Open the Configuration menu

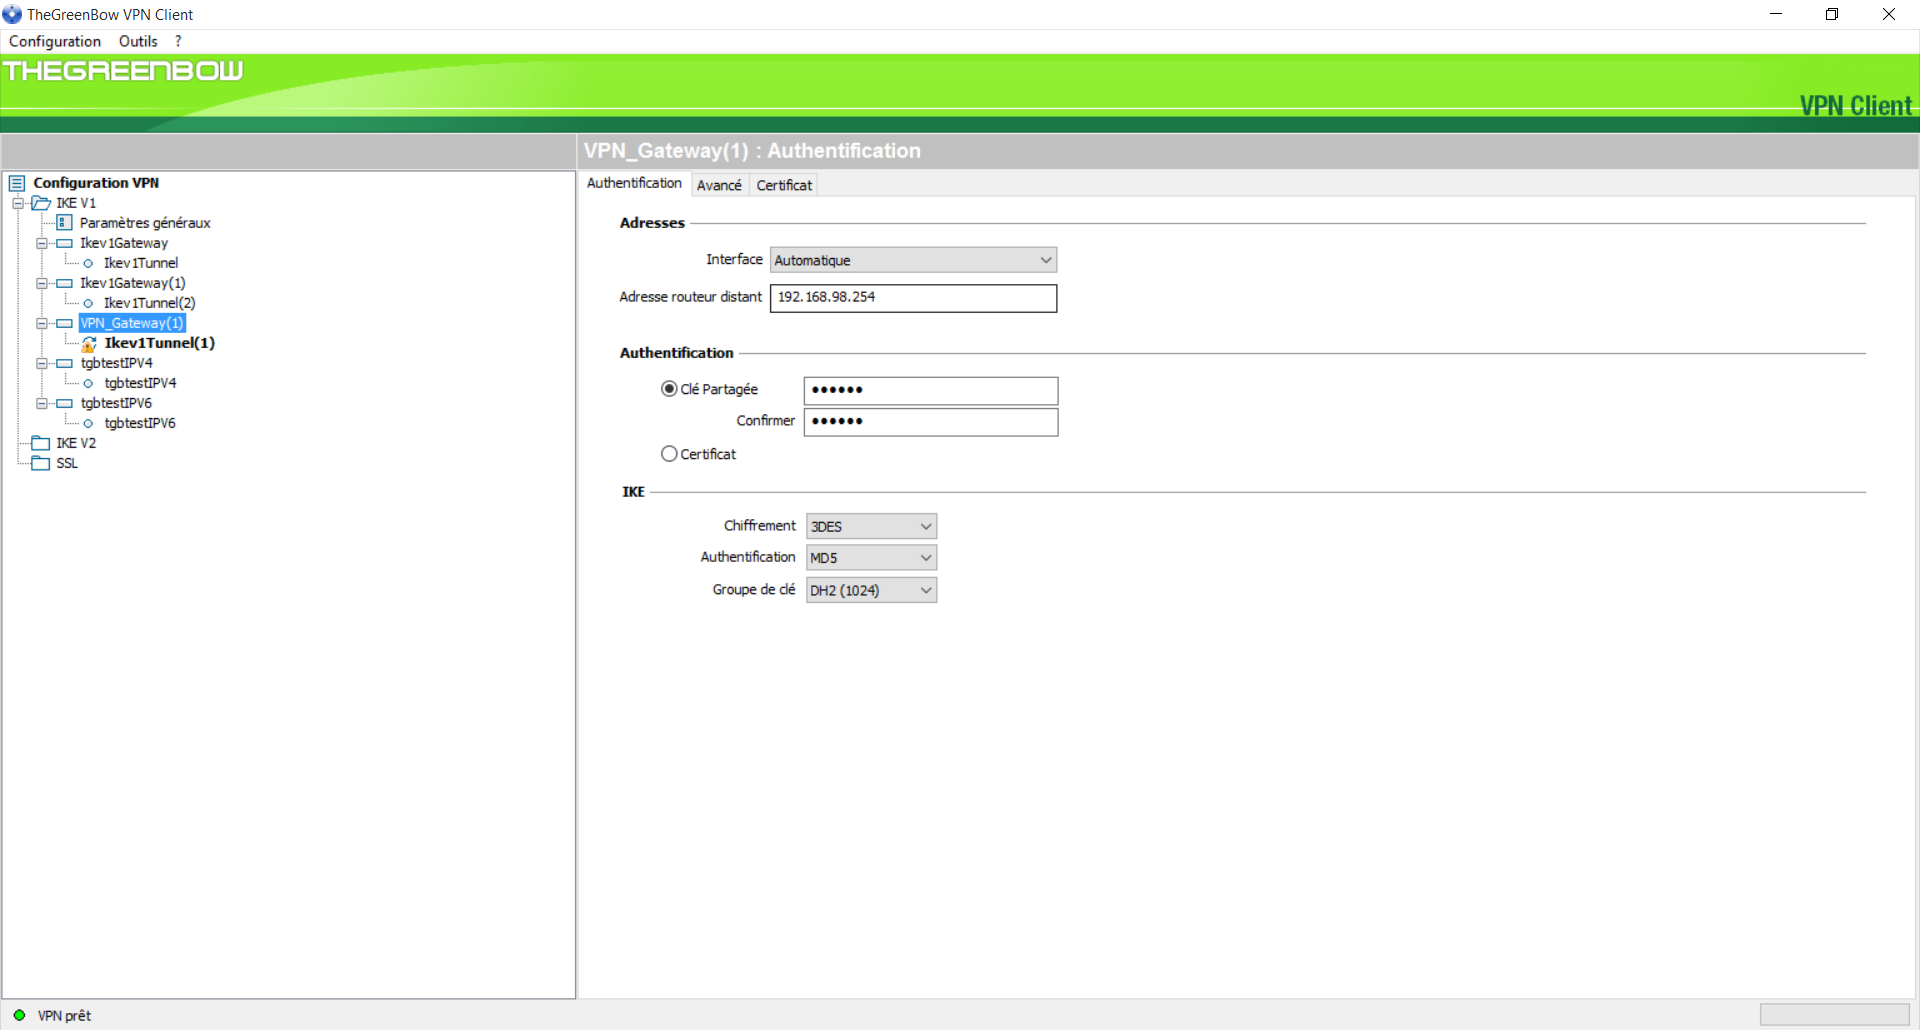click(55, 41)
